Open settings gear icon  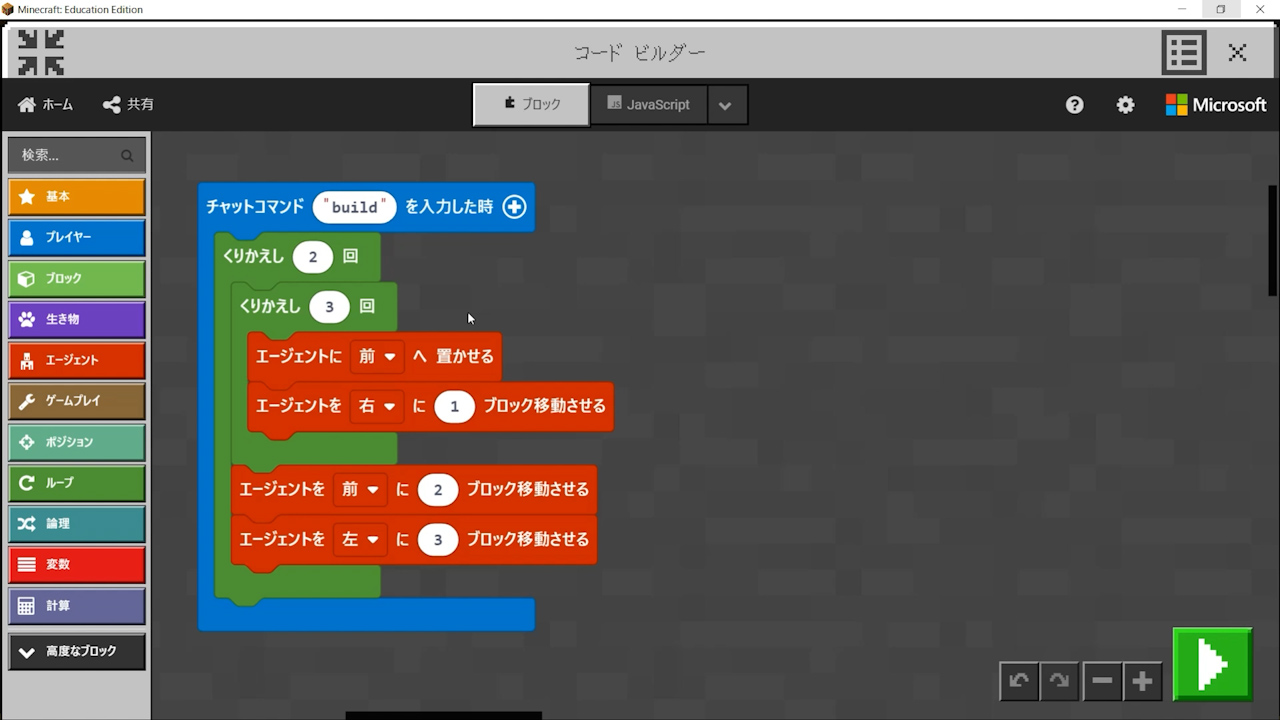1125,105
